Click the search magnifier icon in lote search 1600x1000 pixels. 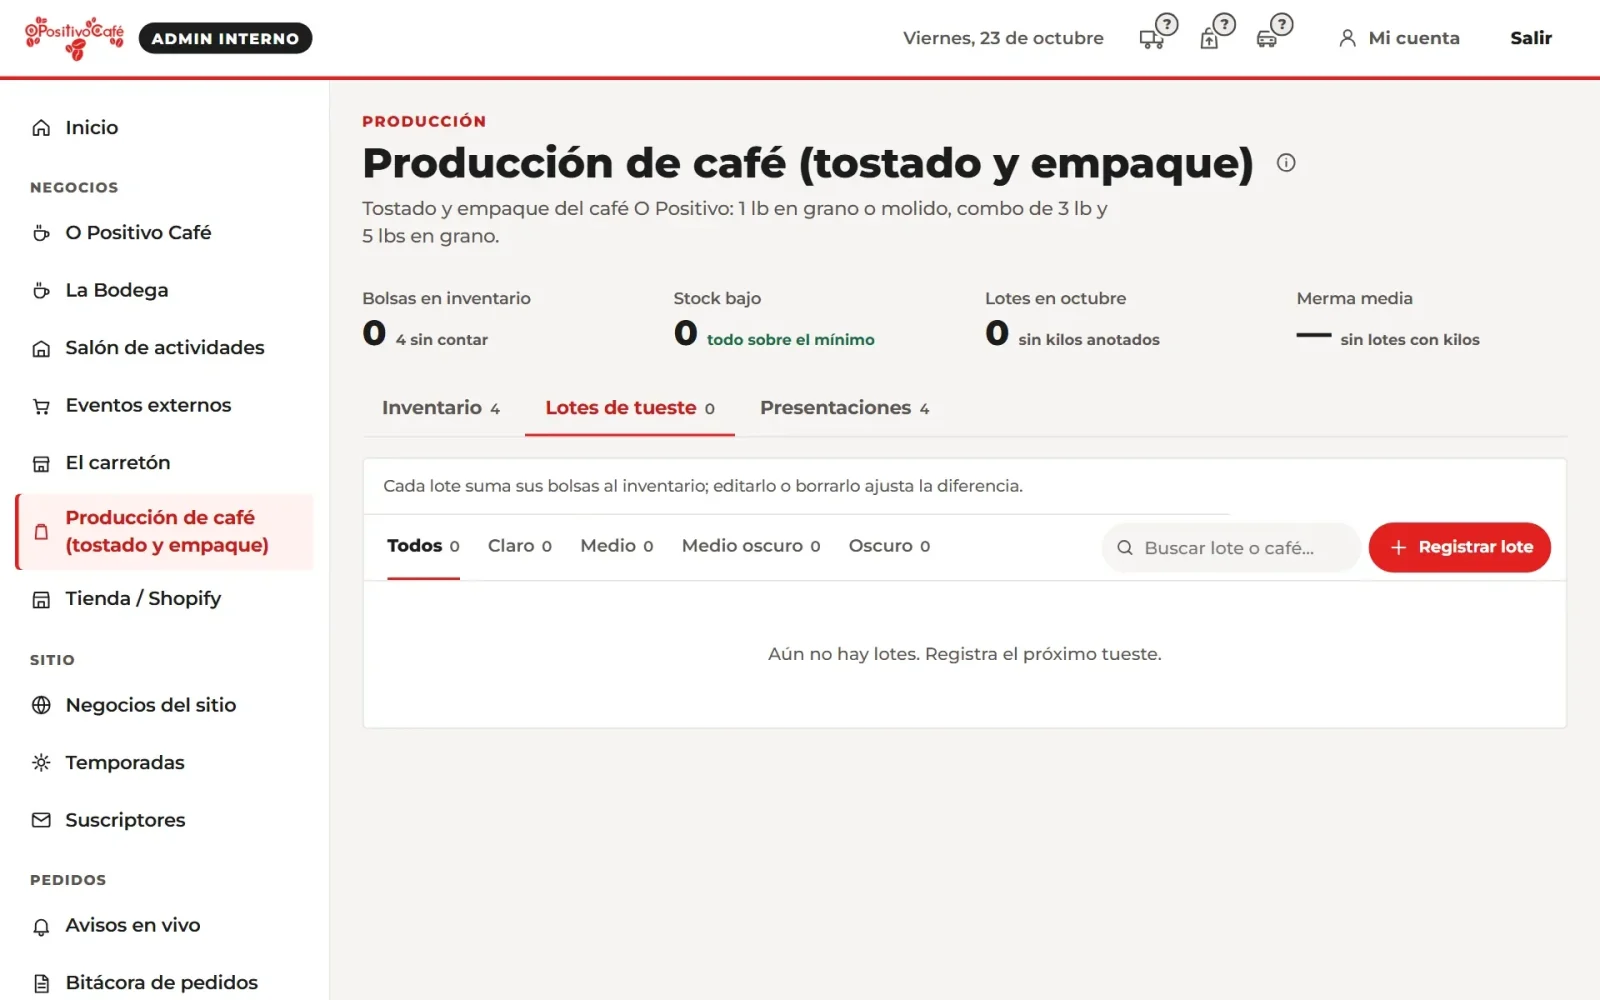pyautogui.click(x=1125, y=548)
